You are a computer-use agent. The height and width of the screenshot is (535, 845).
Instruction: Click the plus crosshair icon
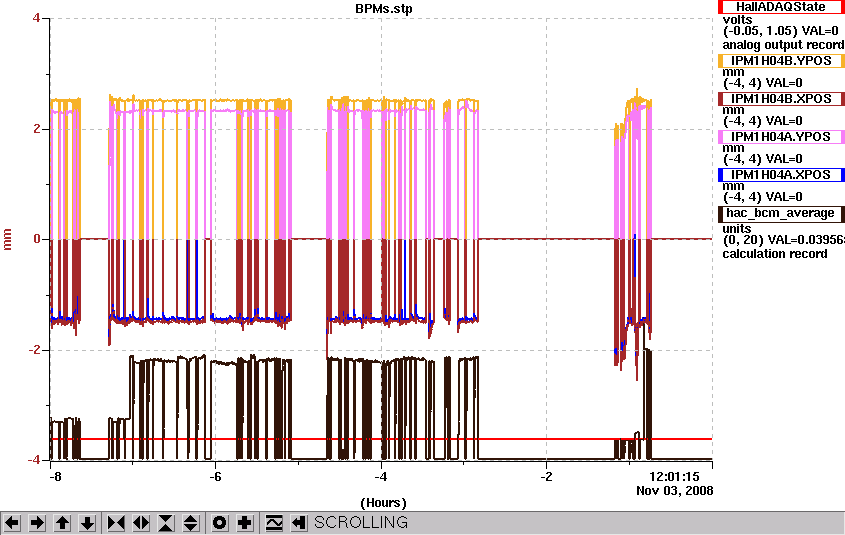pyautogui.click(x=245, y=523)
